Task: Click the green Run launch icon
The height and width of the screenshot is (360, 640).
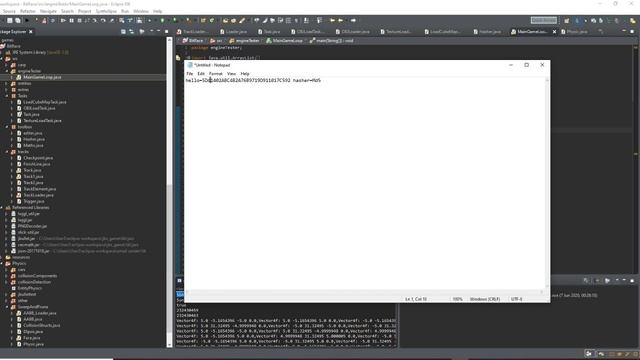Action: coord(175,20)
